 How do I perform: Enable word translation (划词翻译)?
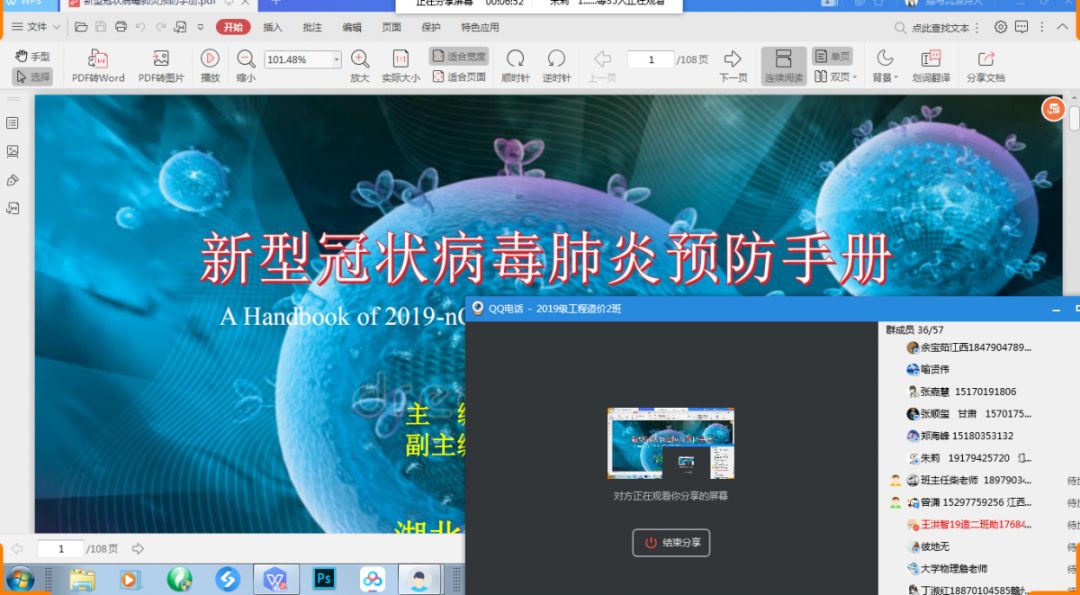pos(931,66)
